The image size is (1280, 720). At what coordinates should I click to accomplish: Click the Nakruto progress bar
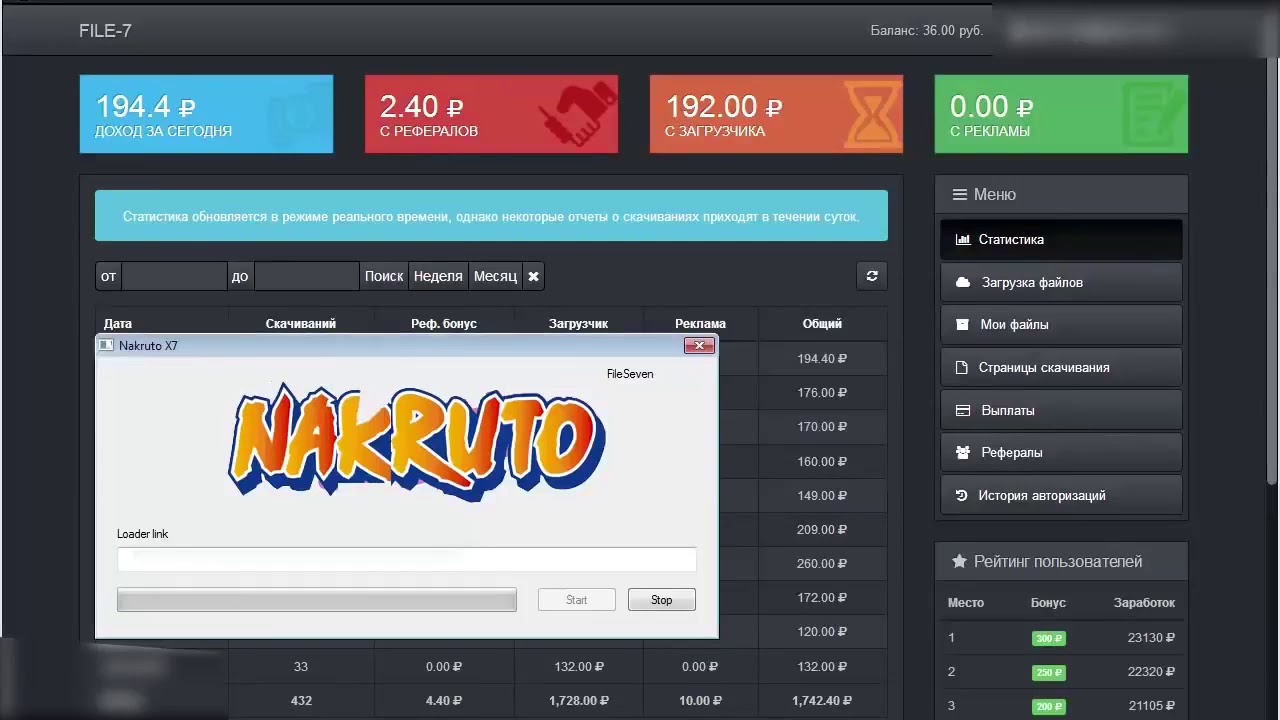pos(317,599)
